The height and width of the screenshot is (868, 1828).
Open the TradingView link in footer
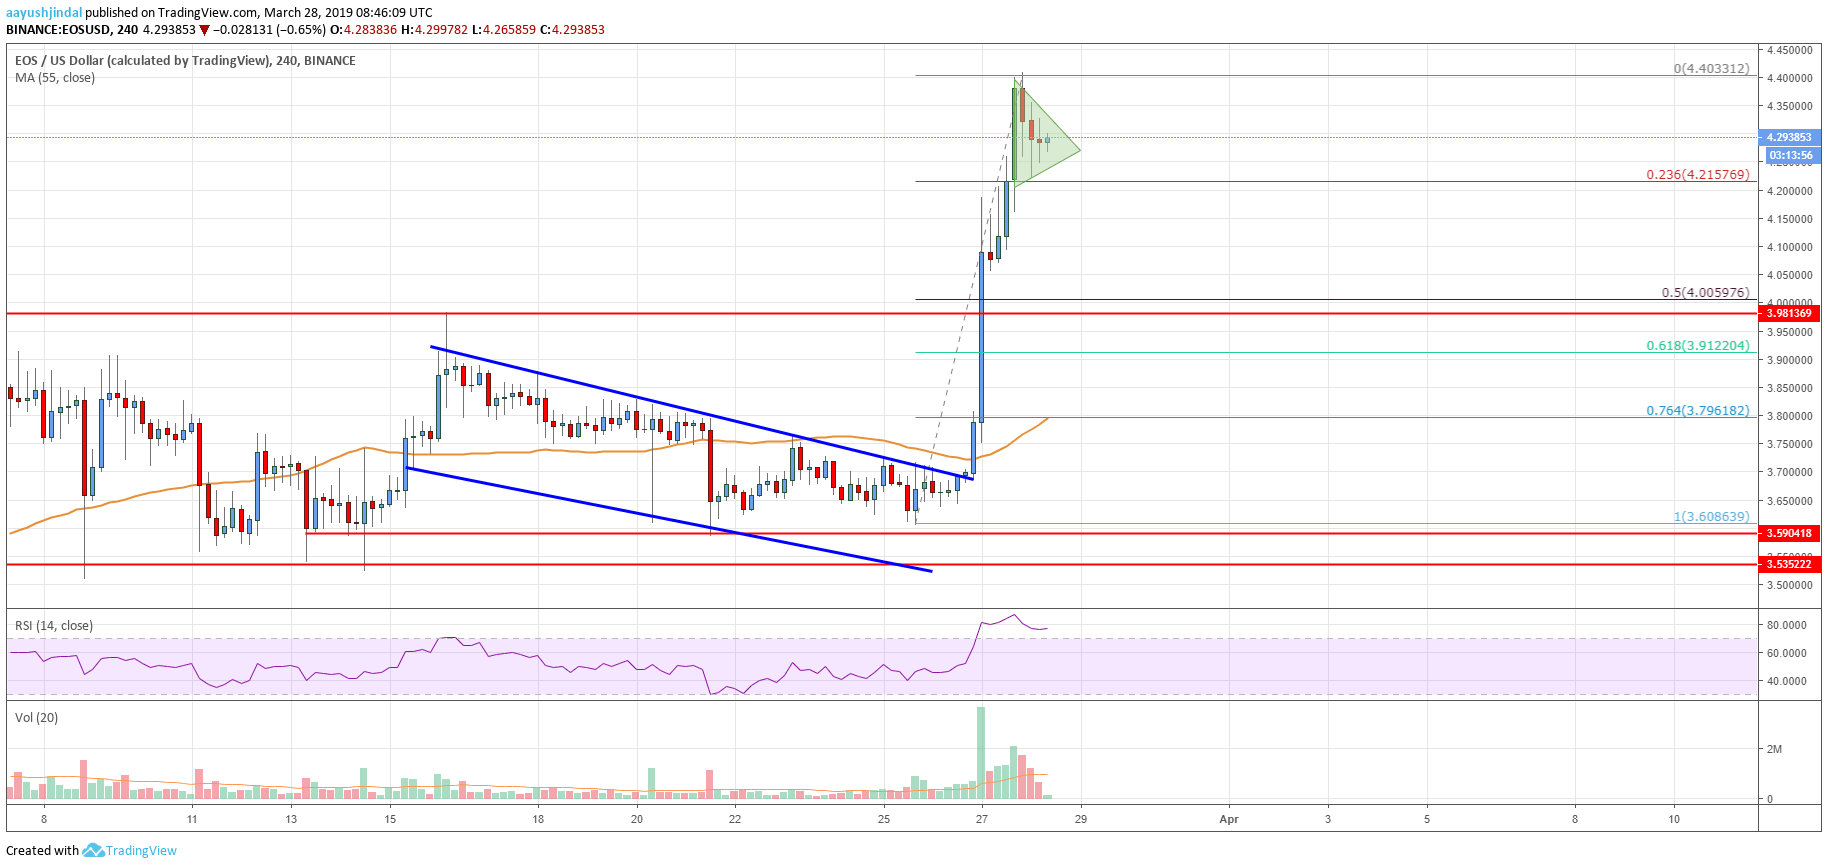pyautogui.click(x=141, y=850)
